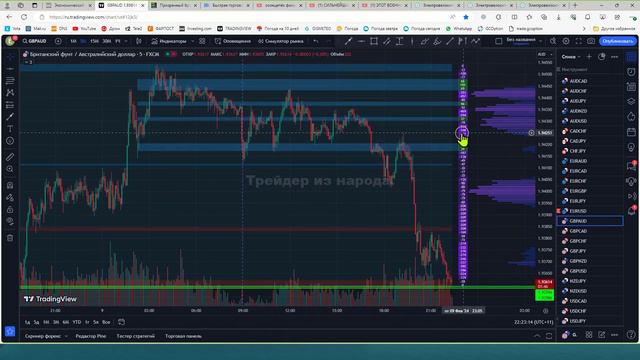Open the chart type candles selector
This screenshot has width=640, height=360.
(139, 41)
